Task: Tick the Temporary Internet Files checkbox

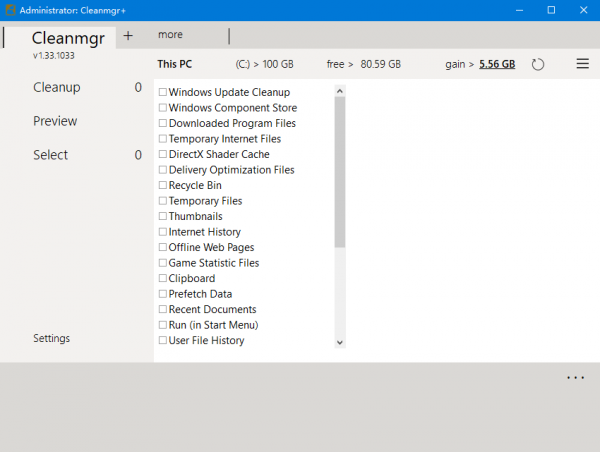Action: tap(163, 139)
